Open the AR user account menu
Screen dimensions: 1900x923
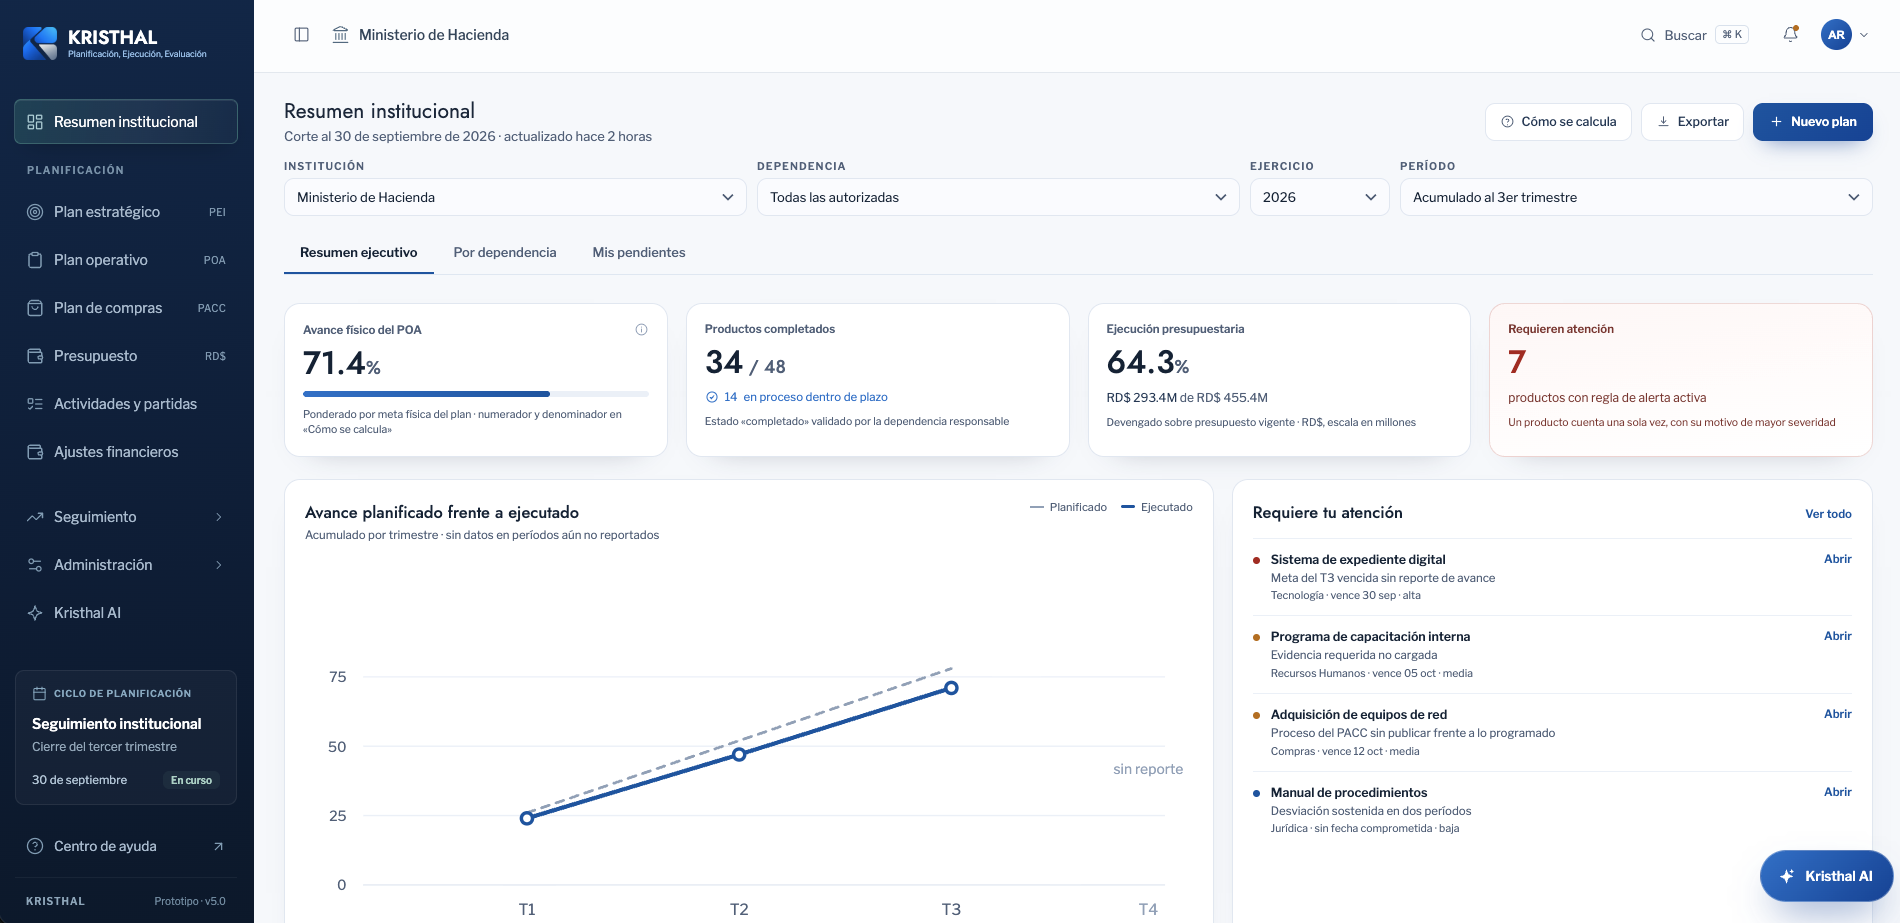[1844, 34]
